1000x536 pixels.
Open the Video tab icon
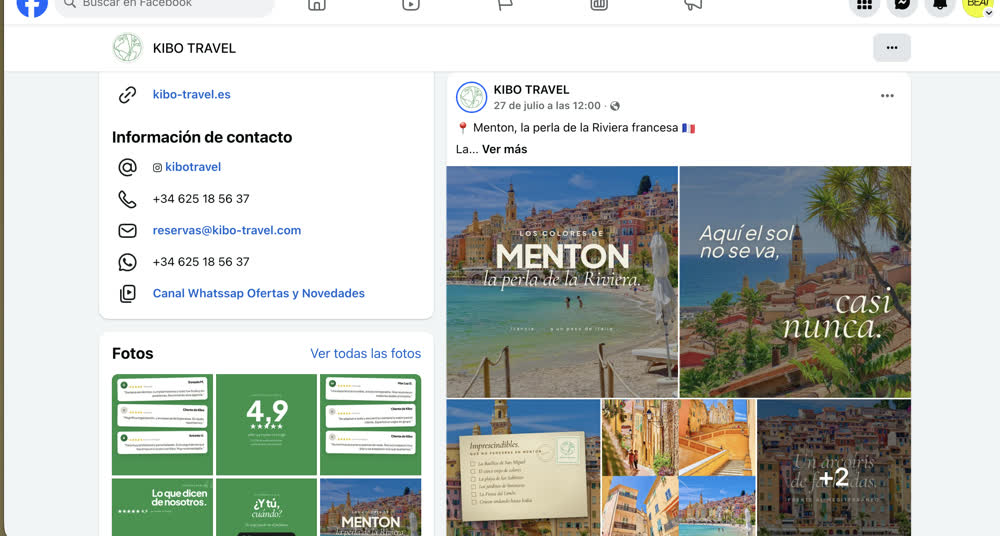[x=411, y=5]
